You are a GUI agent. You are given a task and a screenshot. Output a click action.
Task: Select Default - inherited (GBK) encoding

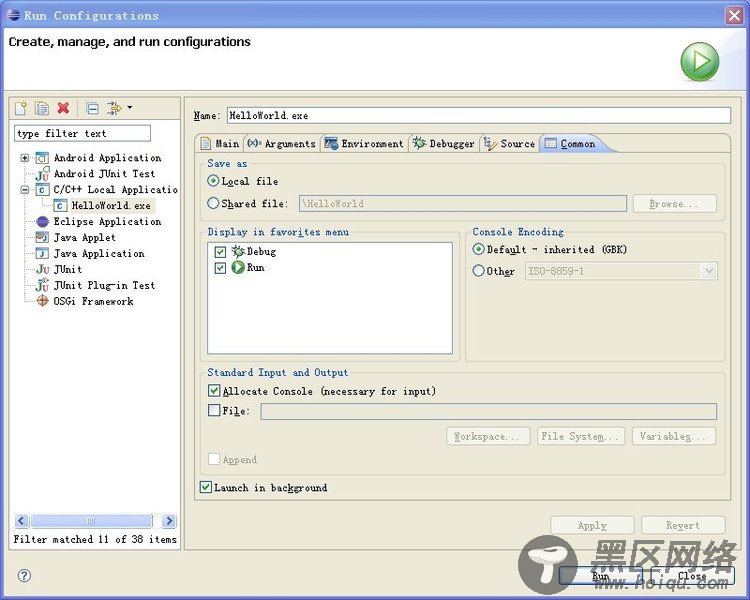(478, 249)
